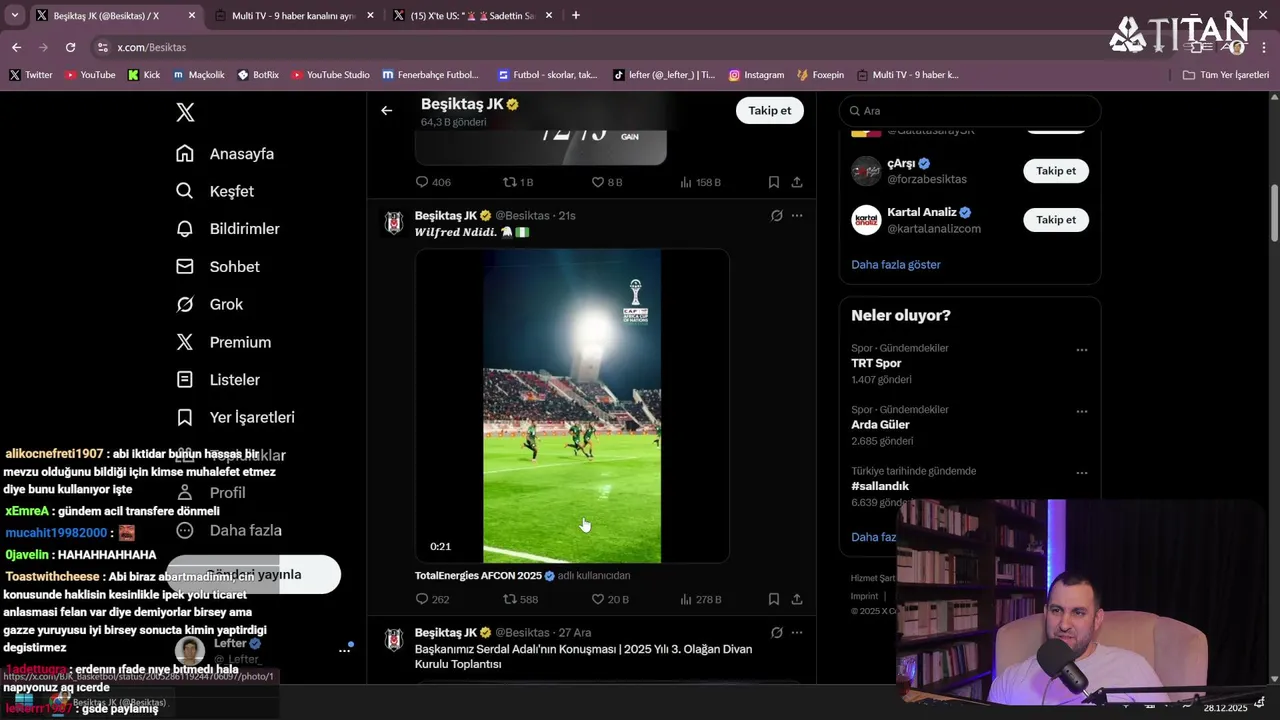Open Beşiktaş JK avatar on Ndidi post
This screenshot has height=720, width=1280.
pyautogui.click(x=394, y=223)
